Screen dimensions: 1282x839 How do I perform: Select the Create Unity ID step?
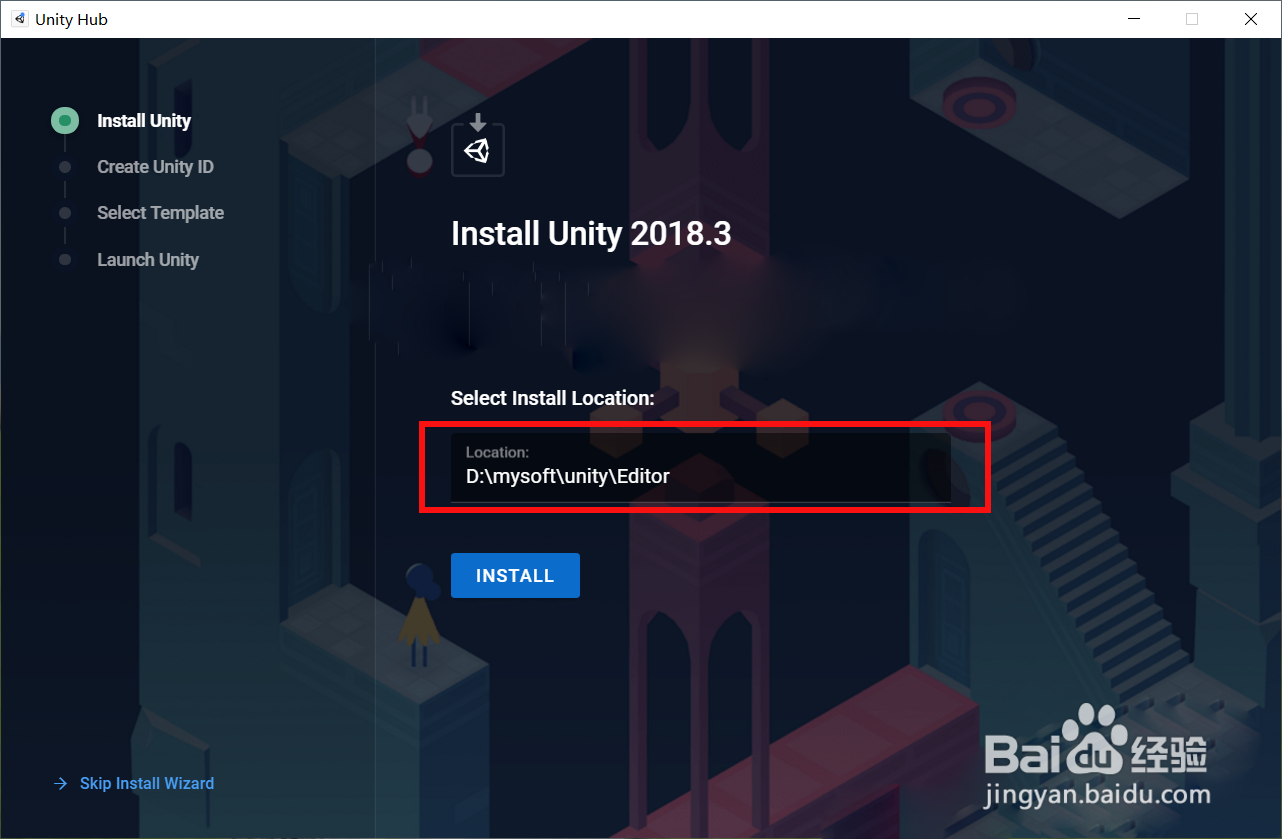(155, 167)
